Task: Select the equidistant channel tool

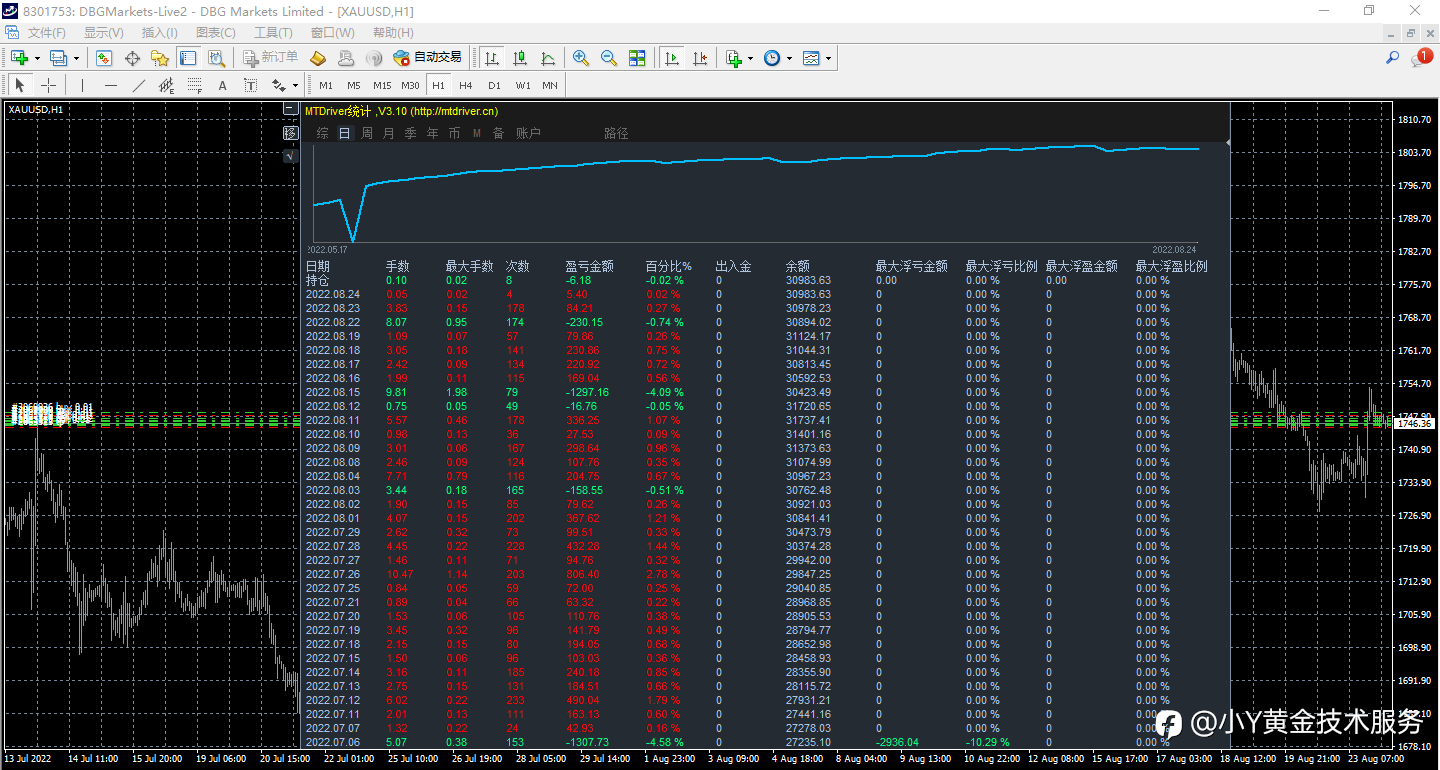Action: click(166, 85)
